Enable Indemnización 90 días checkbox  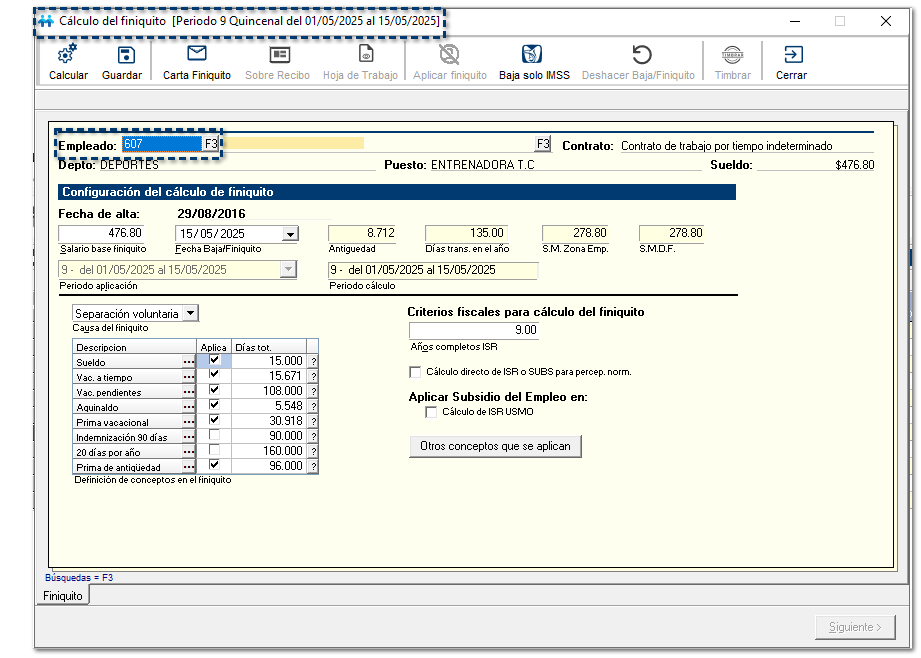(214, 436)
